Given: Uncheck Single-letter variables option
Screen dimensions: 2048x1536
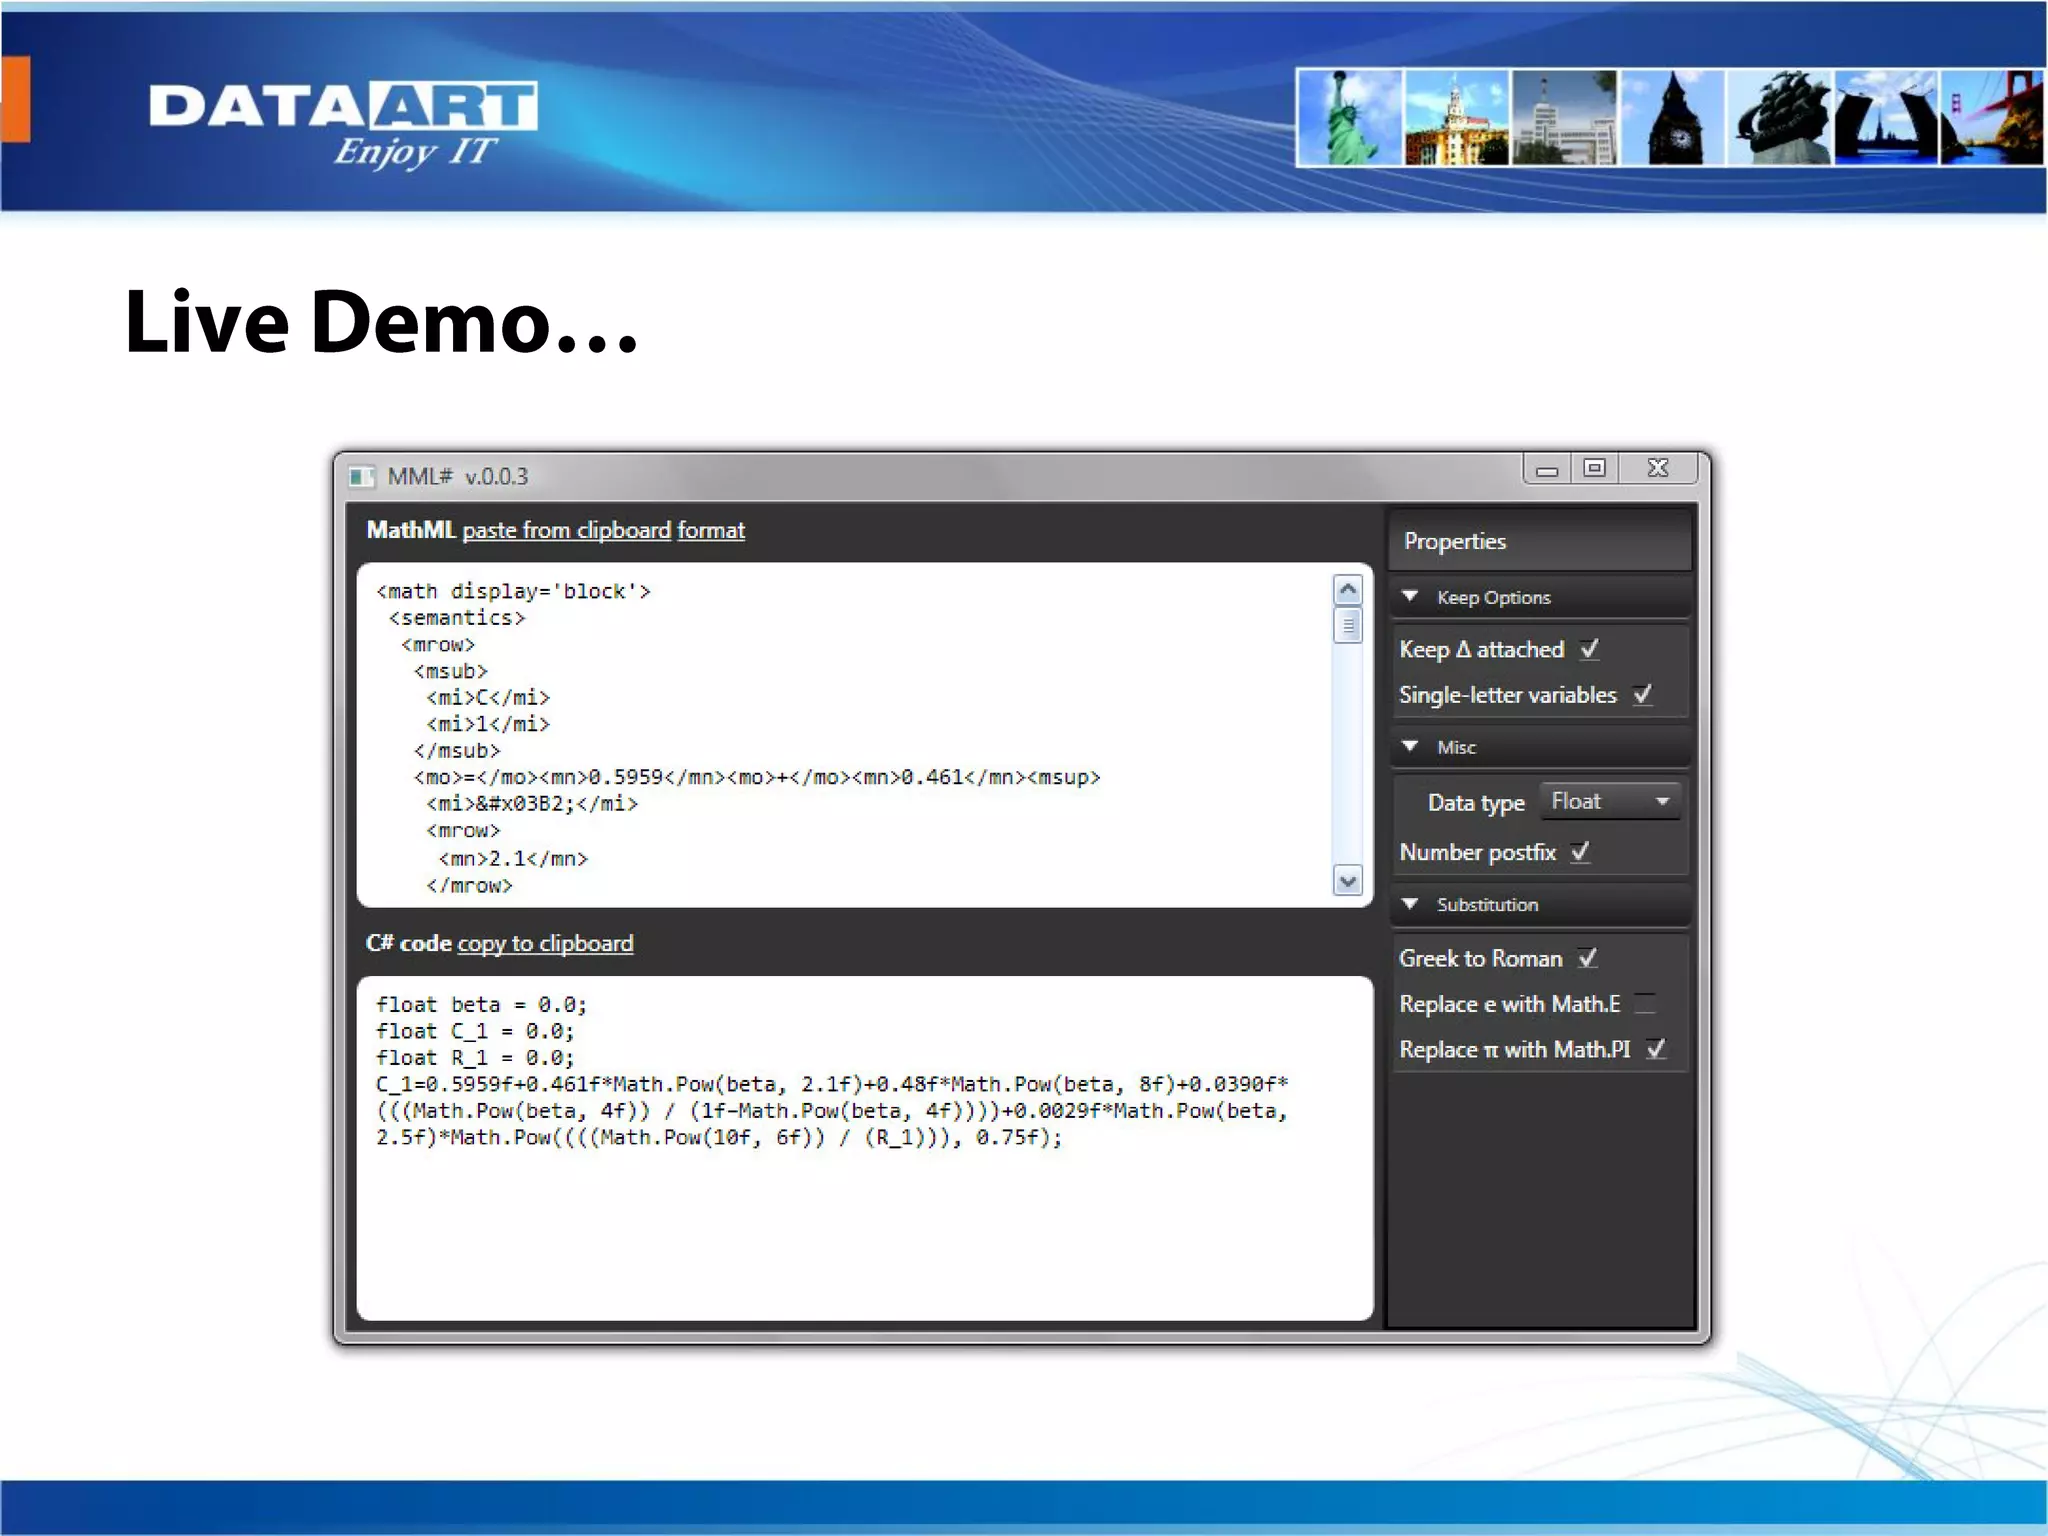Looking at the screenshot, I should click(x=1643, y=695).
